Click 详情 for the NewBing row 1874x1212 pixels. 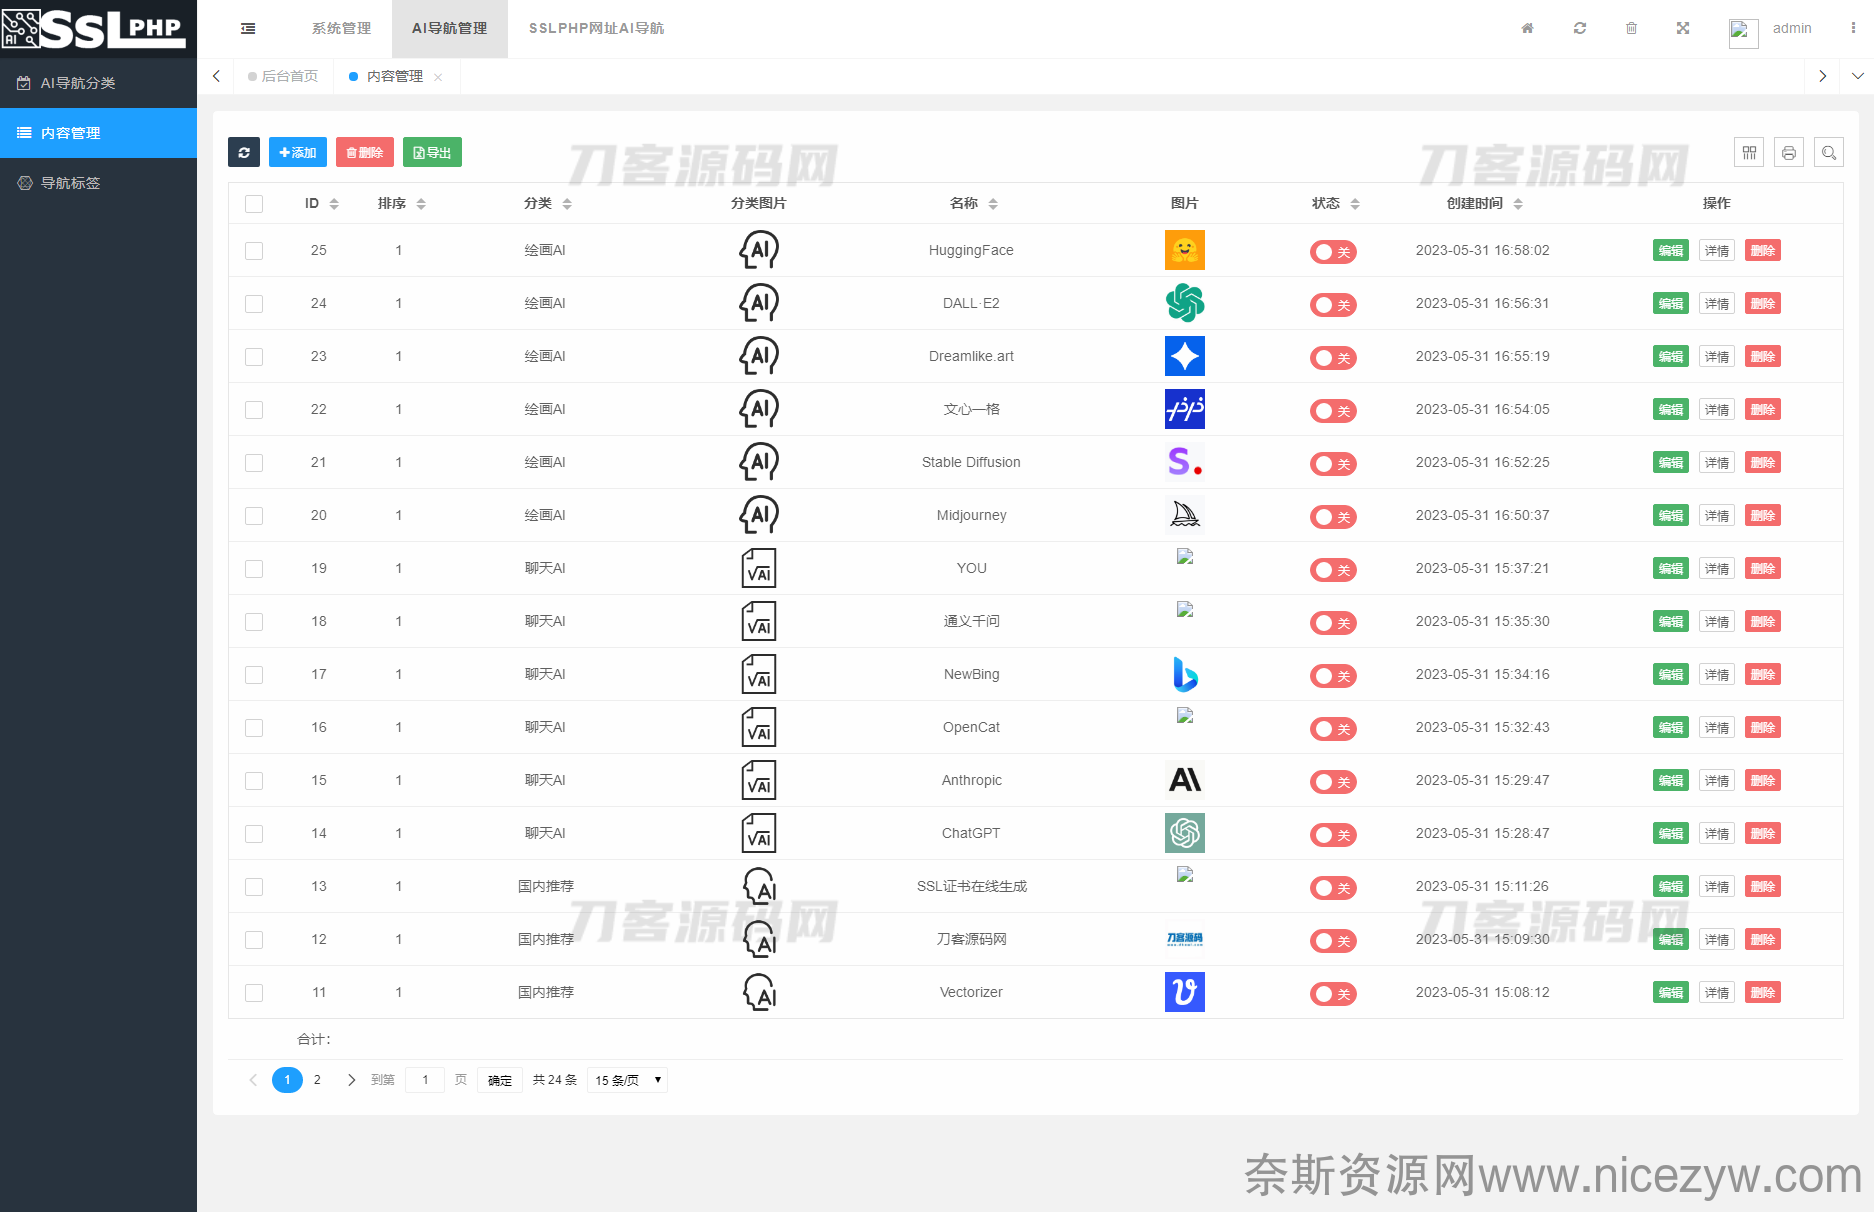[1717, 674]
